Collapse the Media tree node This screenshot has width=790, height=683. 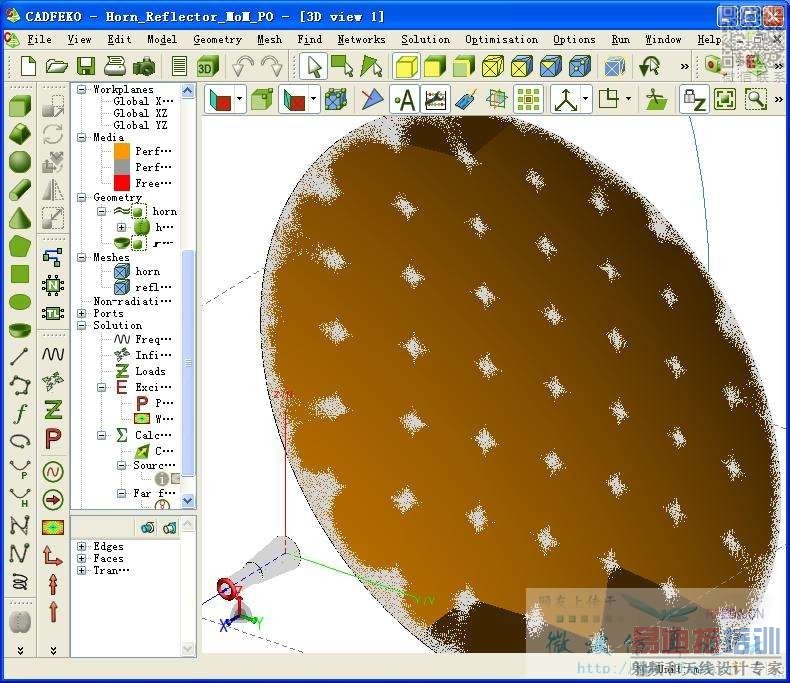[81, 138]
